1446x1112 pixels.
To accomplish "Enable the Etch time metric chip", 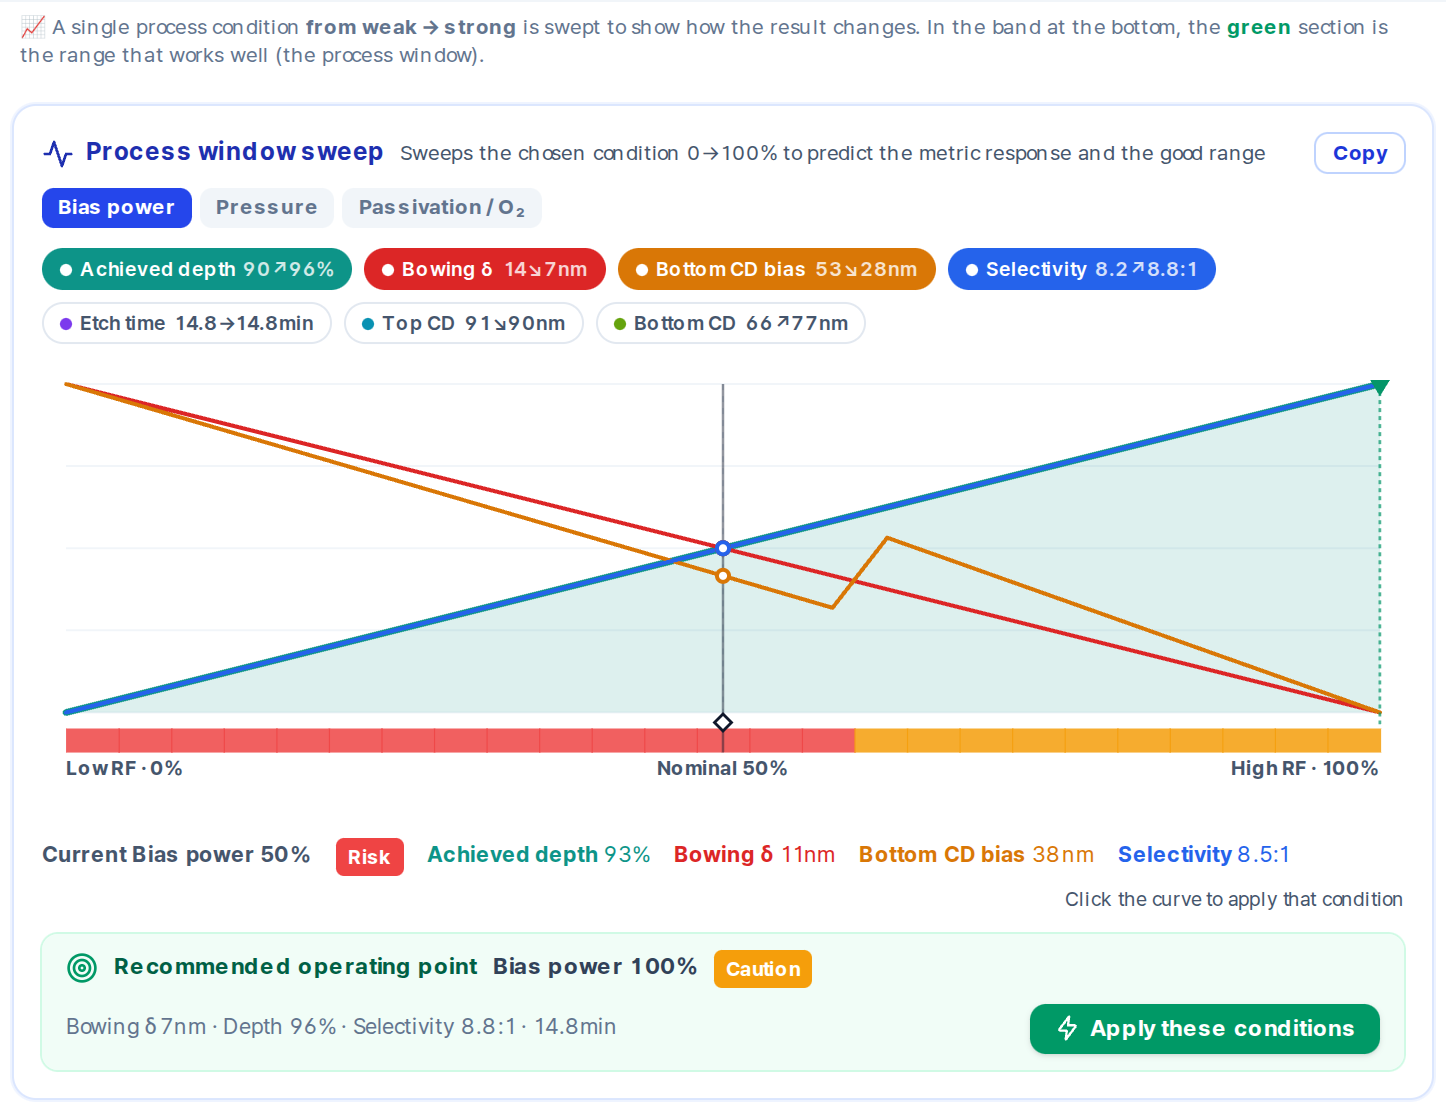I will pyautogui.click(x=187, y=323).
